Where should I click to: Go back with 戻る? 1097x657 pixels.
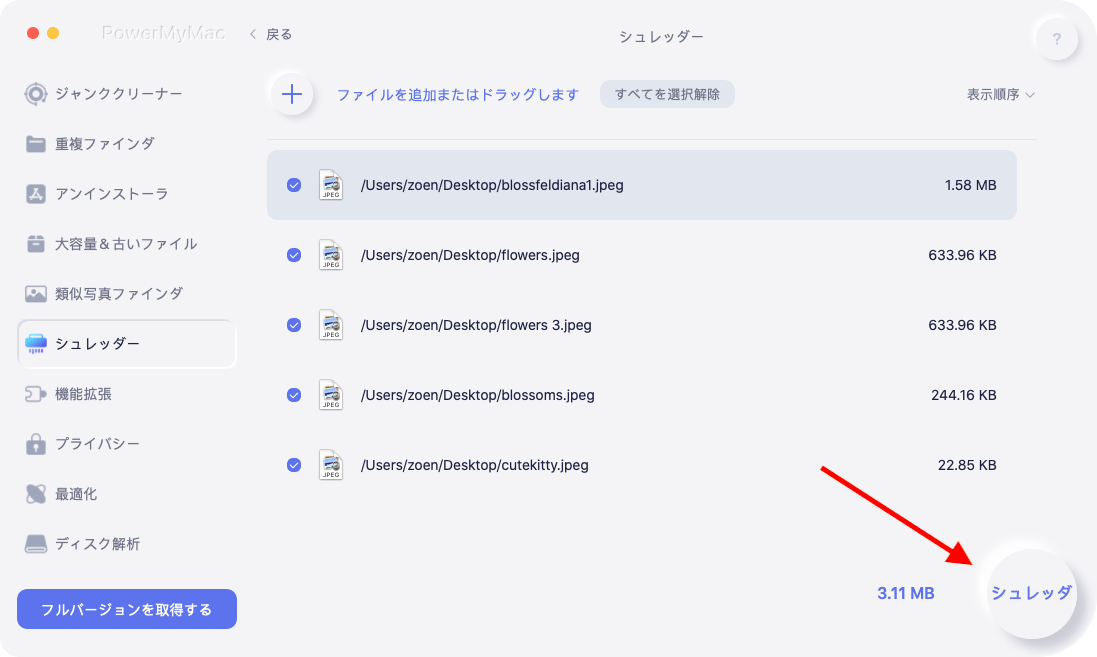click(x=278, y=34)
